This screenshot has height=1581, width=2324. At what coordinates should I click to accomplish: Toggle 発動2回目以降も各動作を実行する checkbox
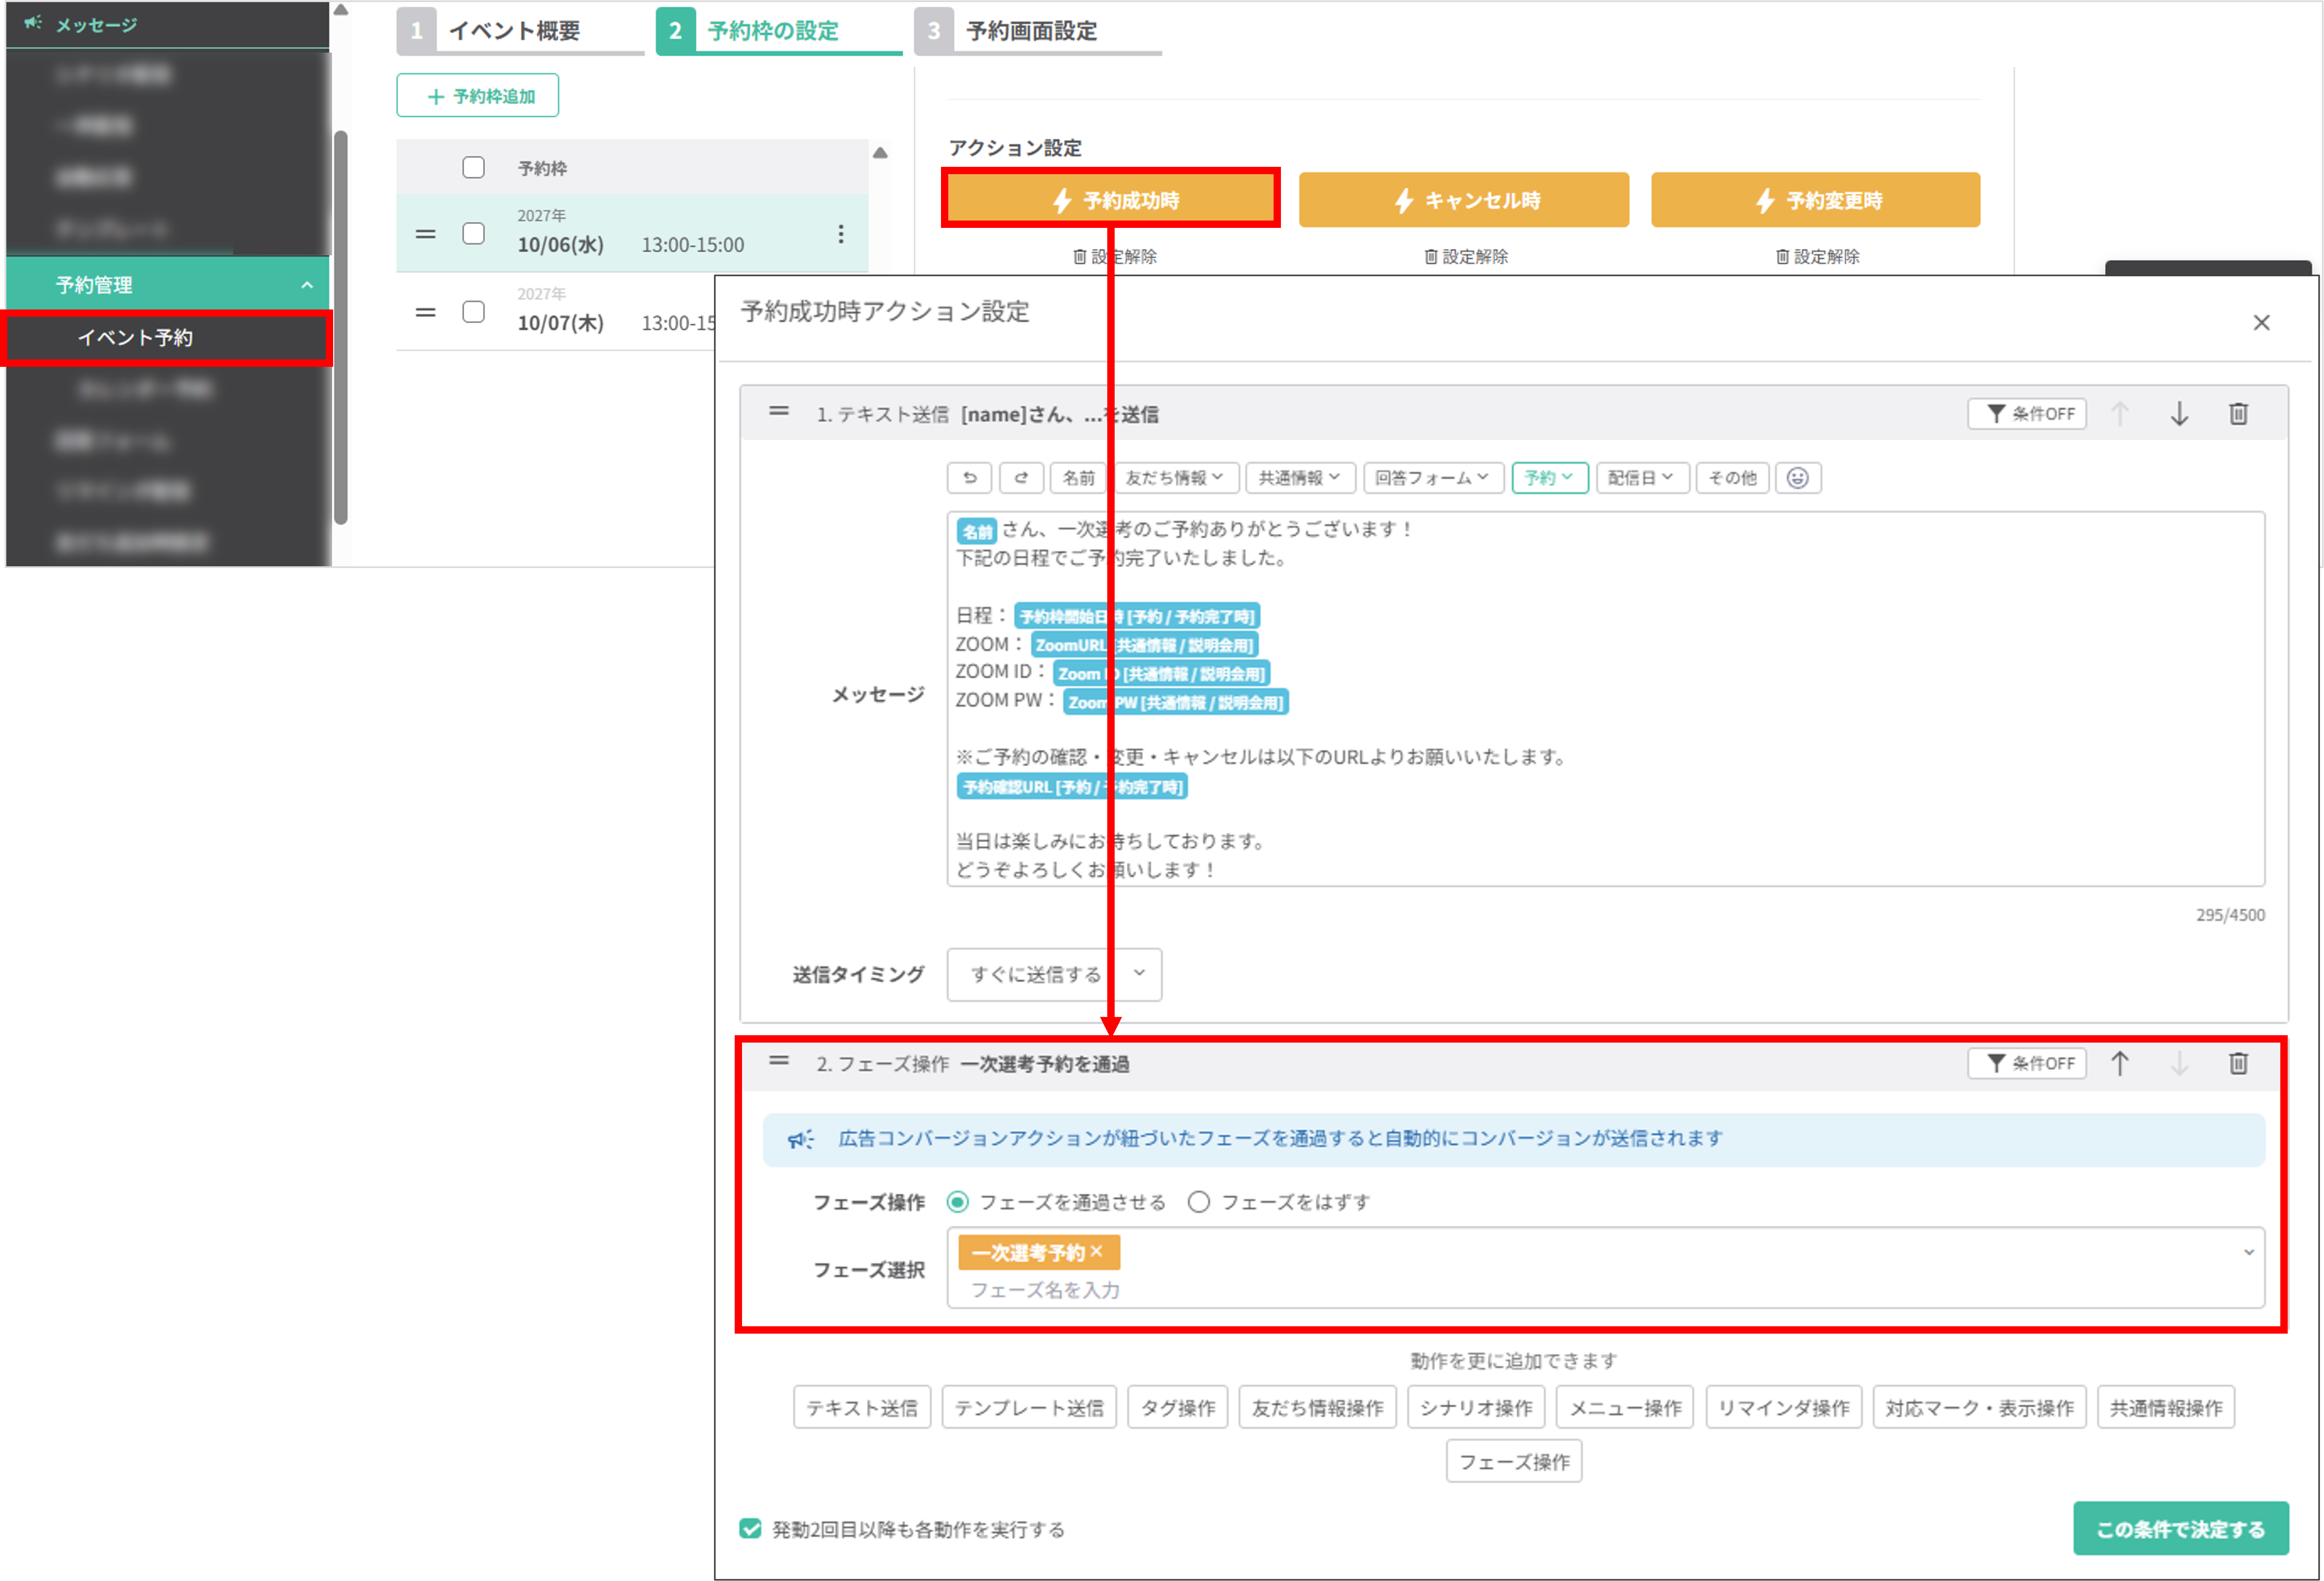(x=750, y=1528)
